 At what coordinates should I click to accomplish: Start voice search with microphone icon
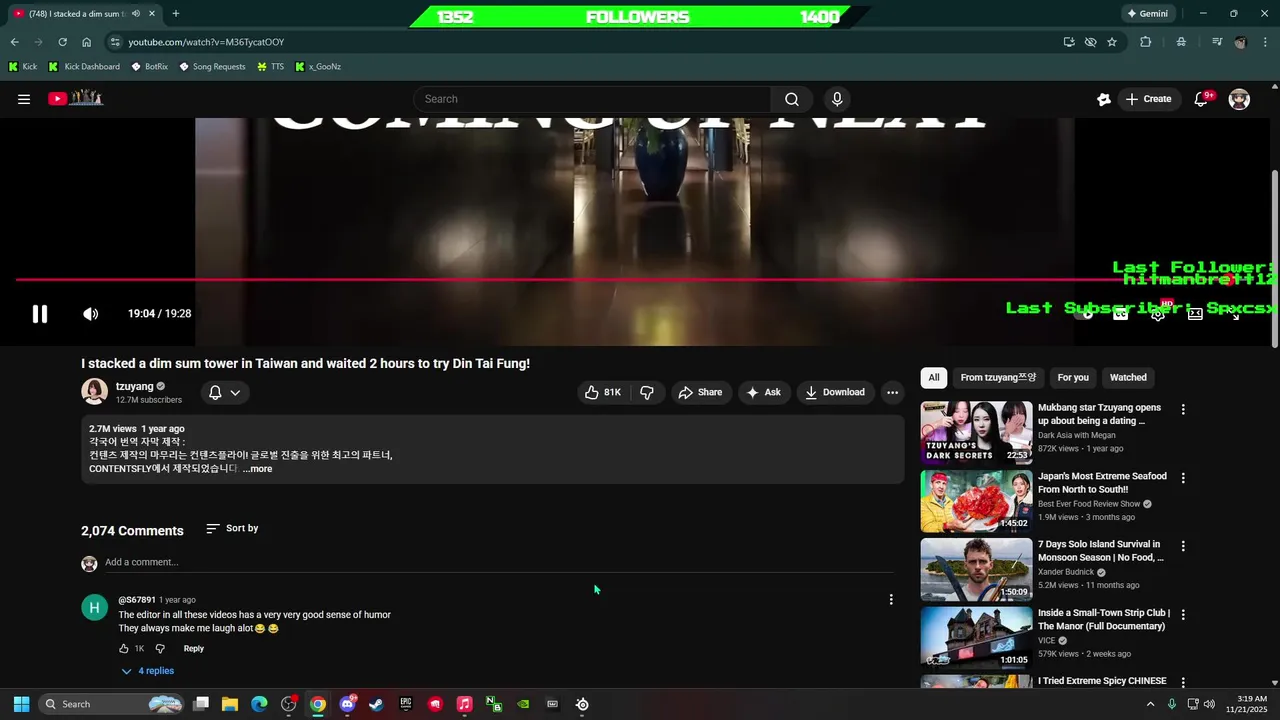click(837, 99)
